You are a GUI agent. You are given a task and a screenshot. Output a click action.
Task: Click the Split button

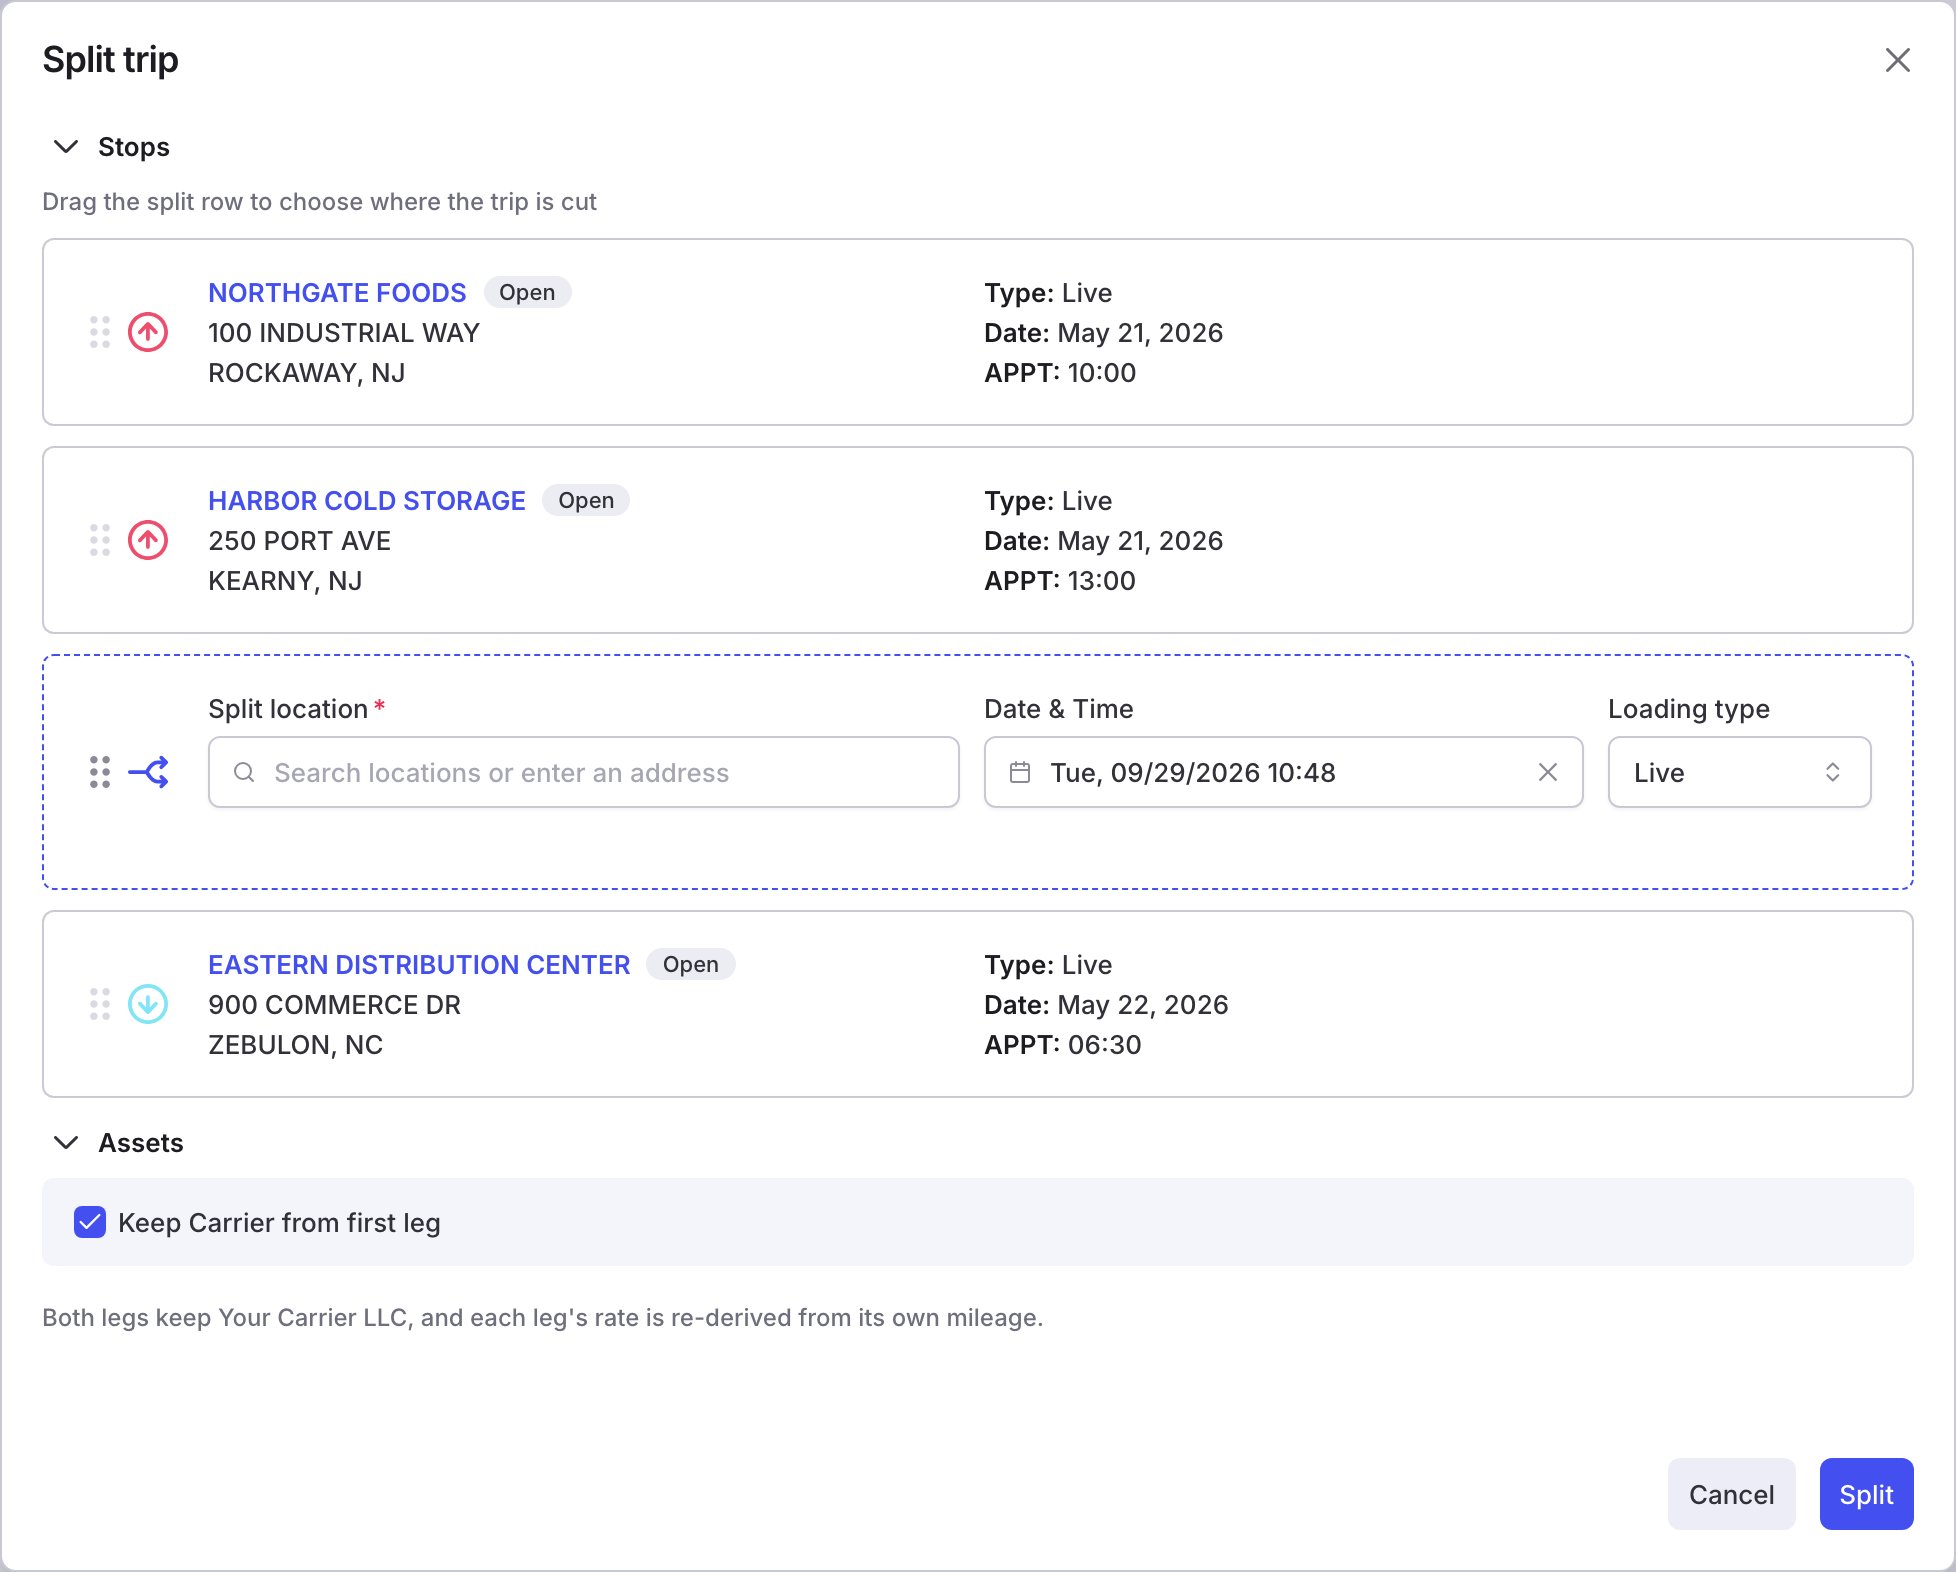pyautogui.click(x=1867, y=1494)
